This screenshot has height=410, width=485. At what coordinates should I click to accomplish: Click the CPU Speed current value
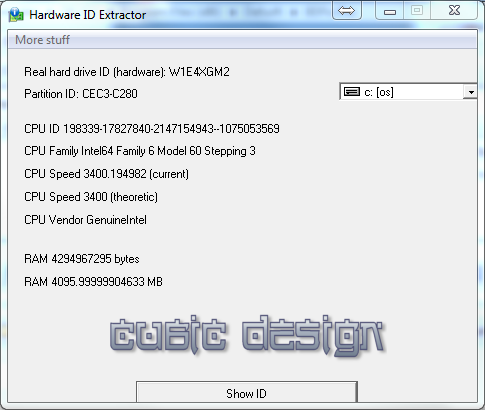106,174
